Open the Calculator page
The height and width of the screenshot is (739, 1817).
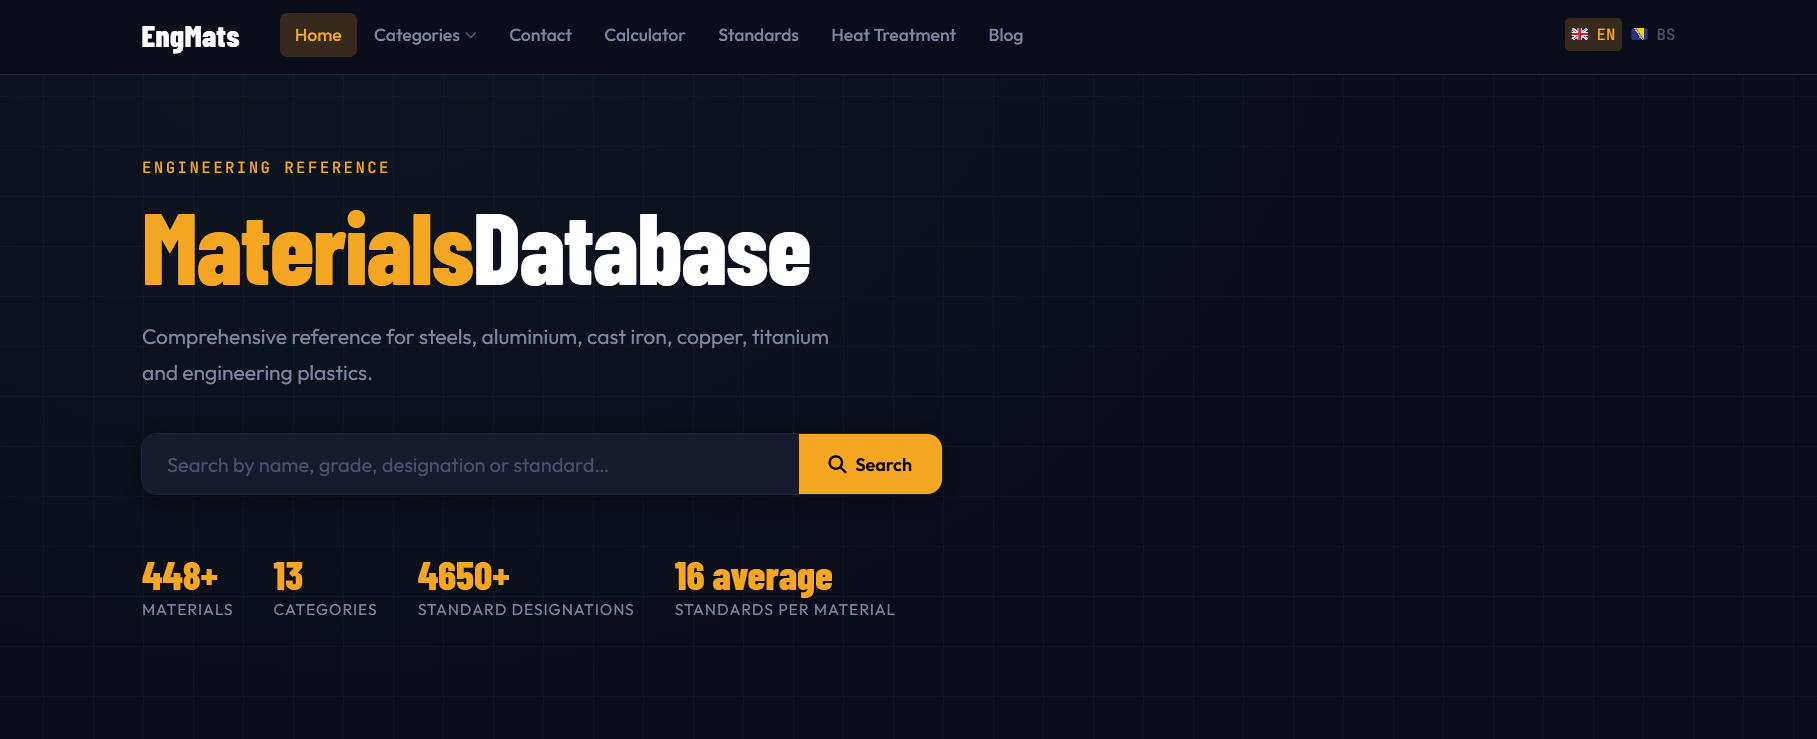click(x=645, y=35)
